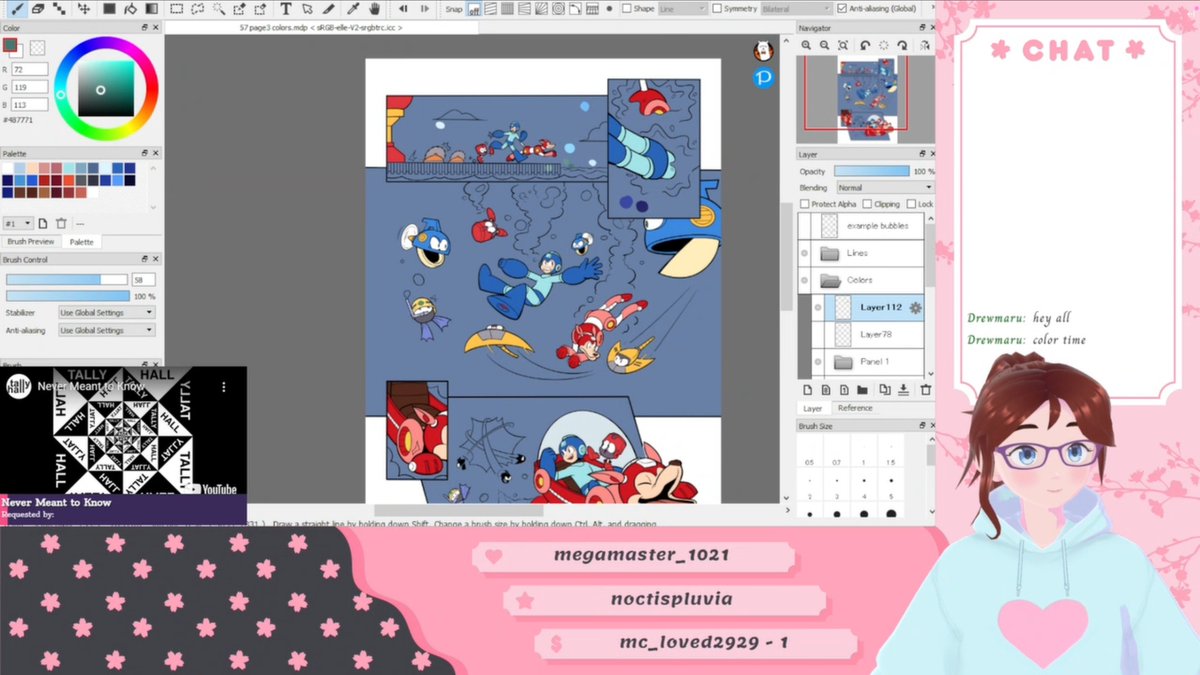Viewport: 1200px width, 675px height.
Task: Click the Undo arrow in toolbar
Action: [403, 8]
